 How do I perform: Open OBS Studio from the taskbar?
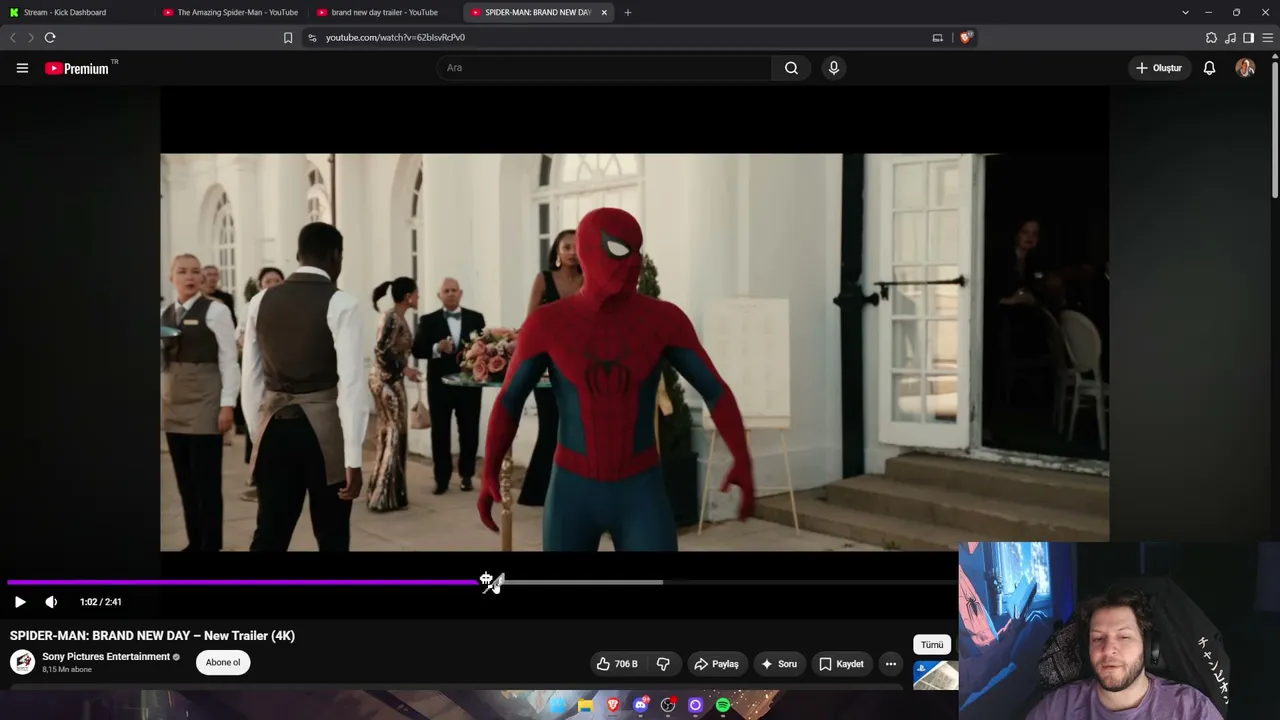coord(668,706)
